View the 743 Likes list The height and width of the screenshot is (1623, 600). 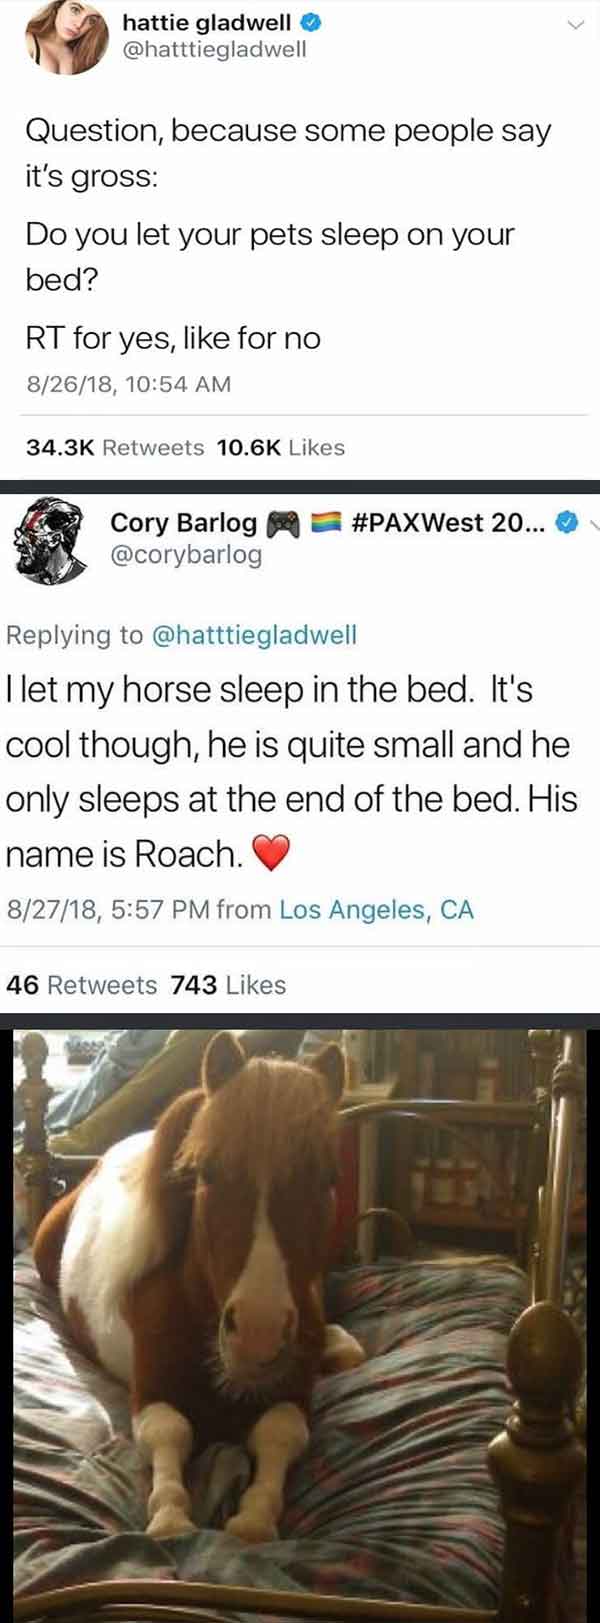click(229, 985)
